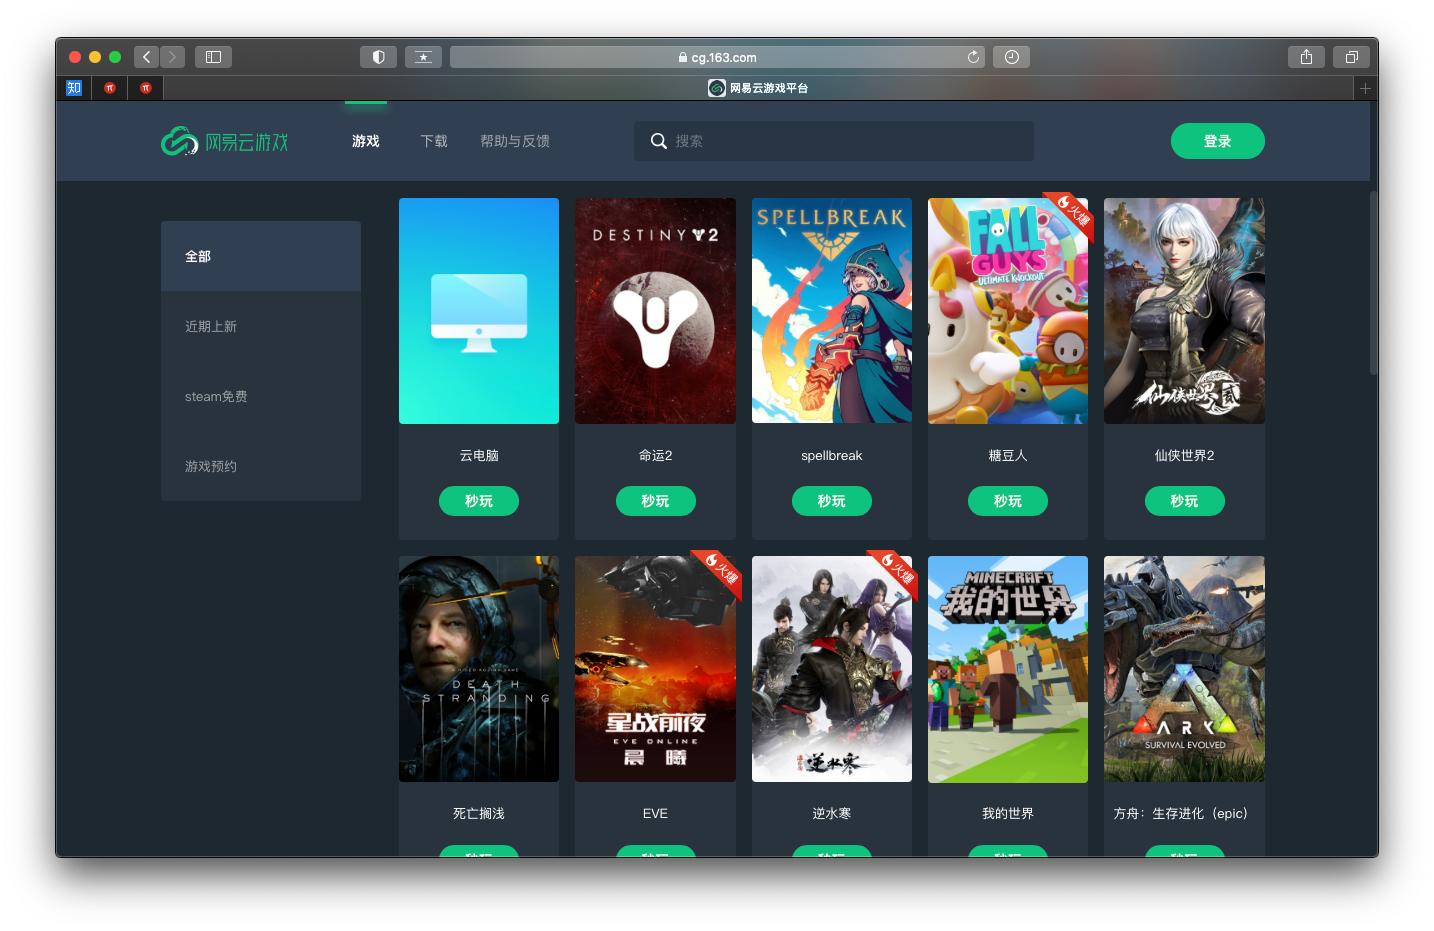Viewport: 1434px width, 931px height.
Task: Select the 全部 category in sidebar
Action: click(261, 256)
